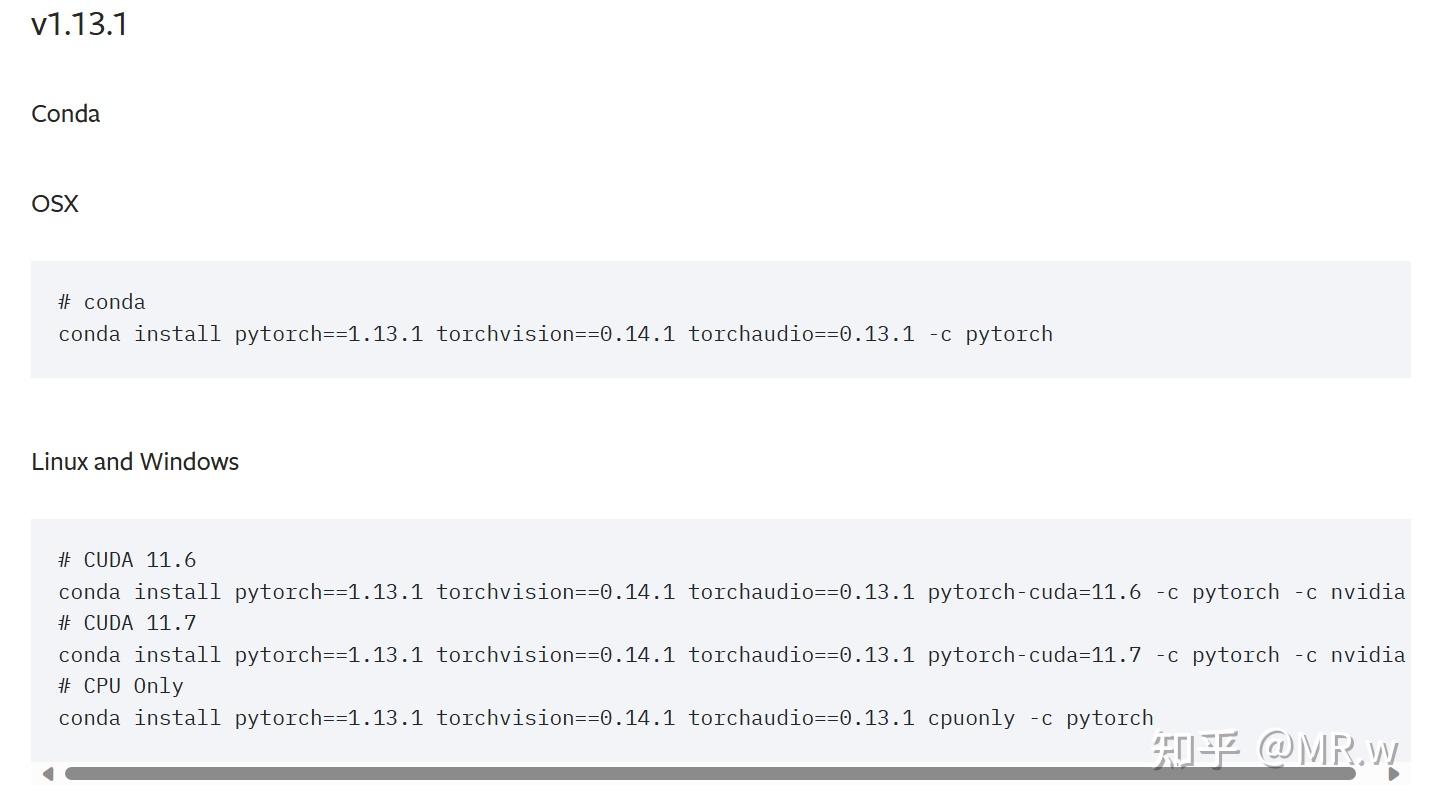Click the OSX conda install command line

point(555,334)
